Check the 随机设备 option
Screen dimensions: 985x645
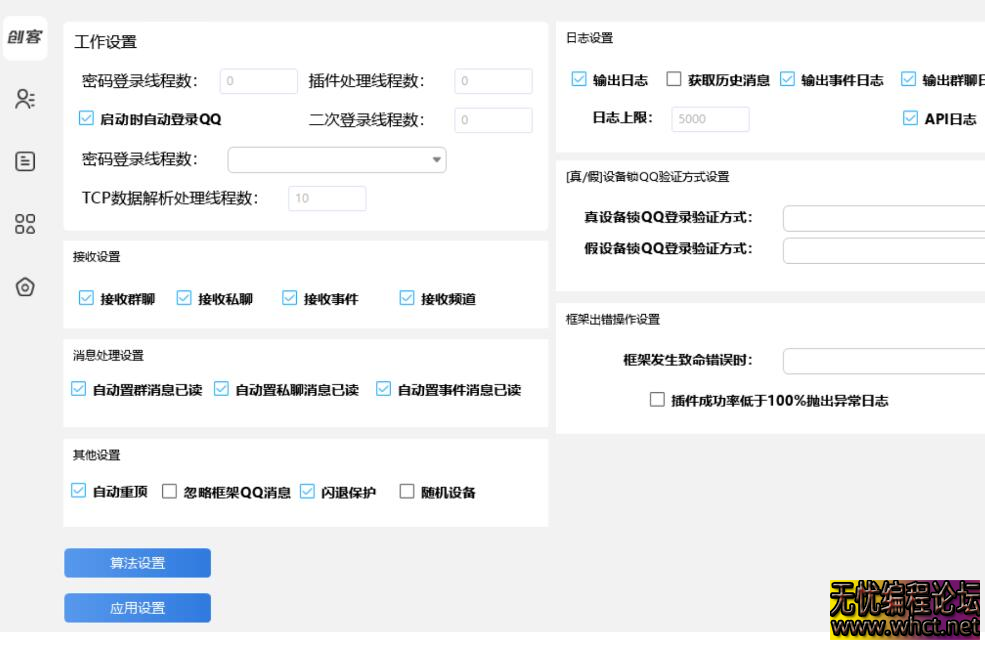tap(405, 491)
